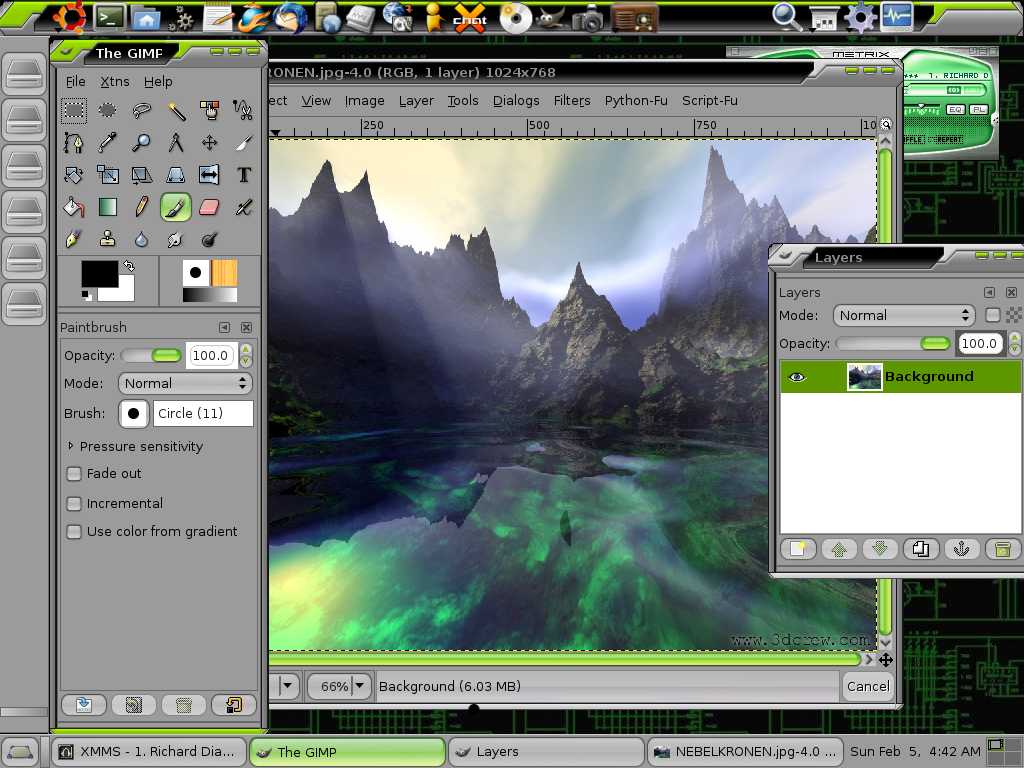Open the Paintbrush Mode dropdown

pos(185,383)
